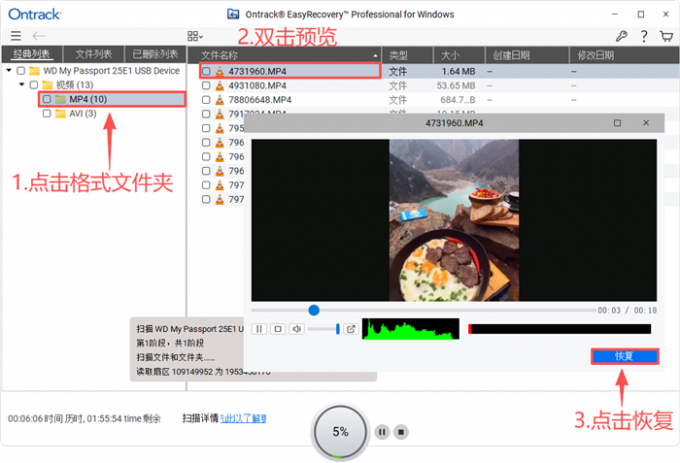Click the 1.64 MB size cell
The image size is (680, 463).
458,71
